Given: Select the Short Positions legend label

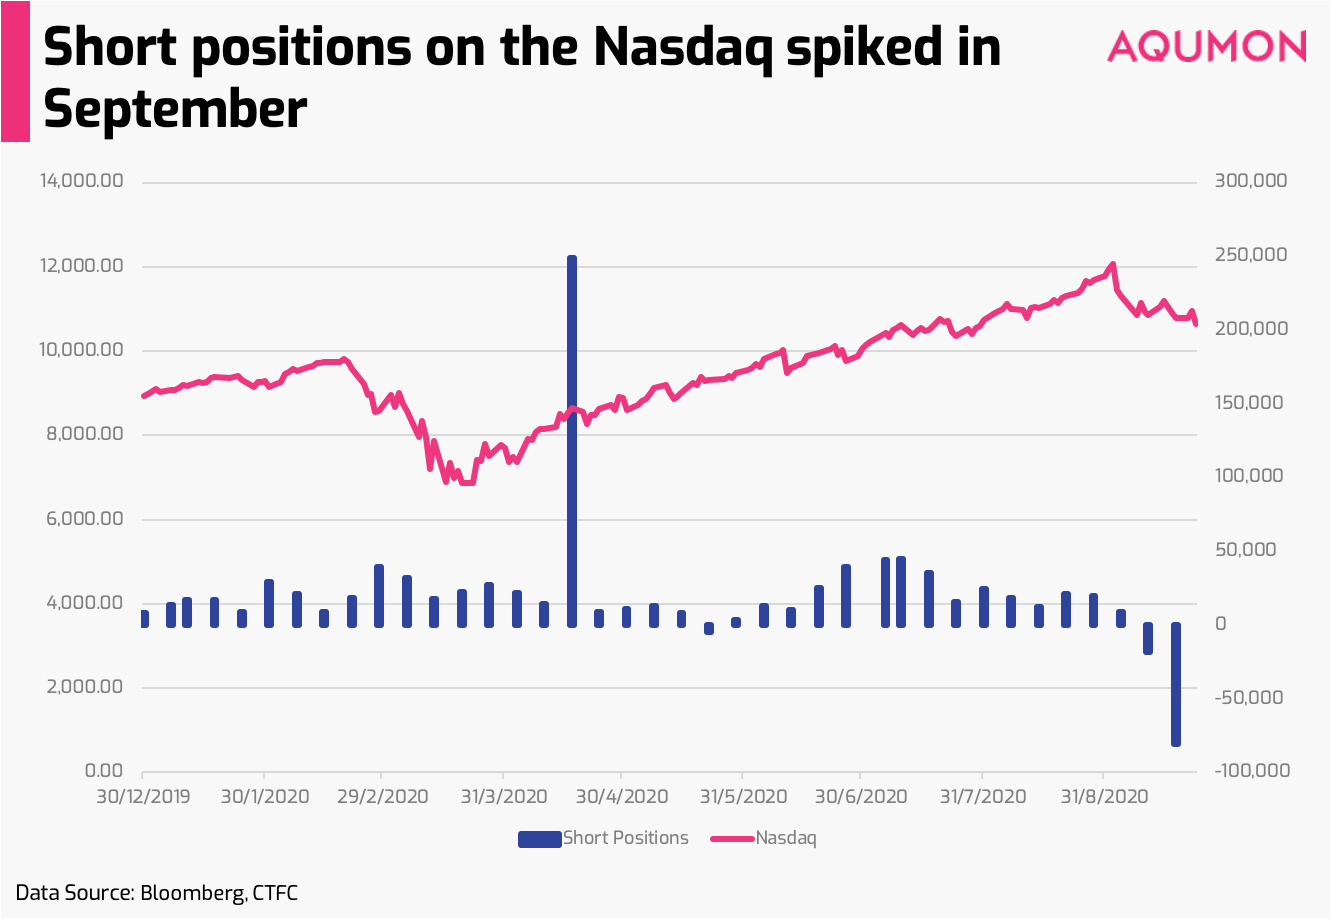Looking at the screenshot, I should coord(626,838).
